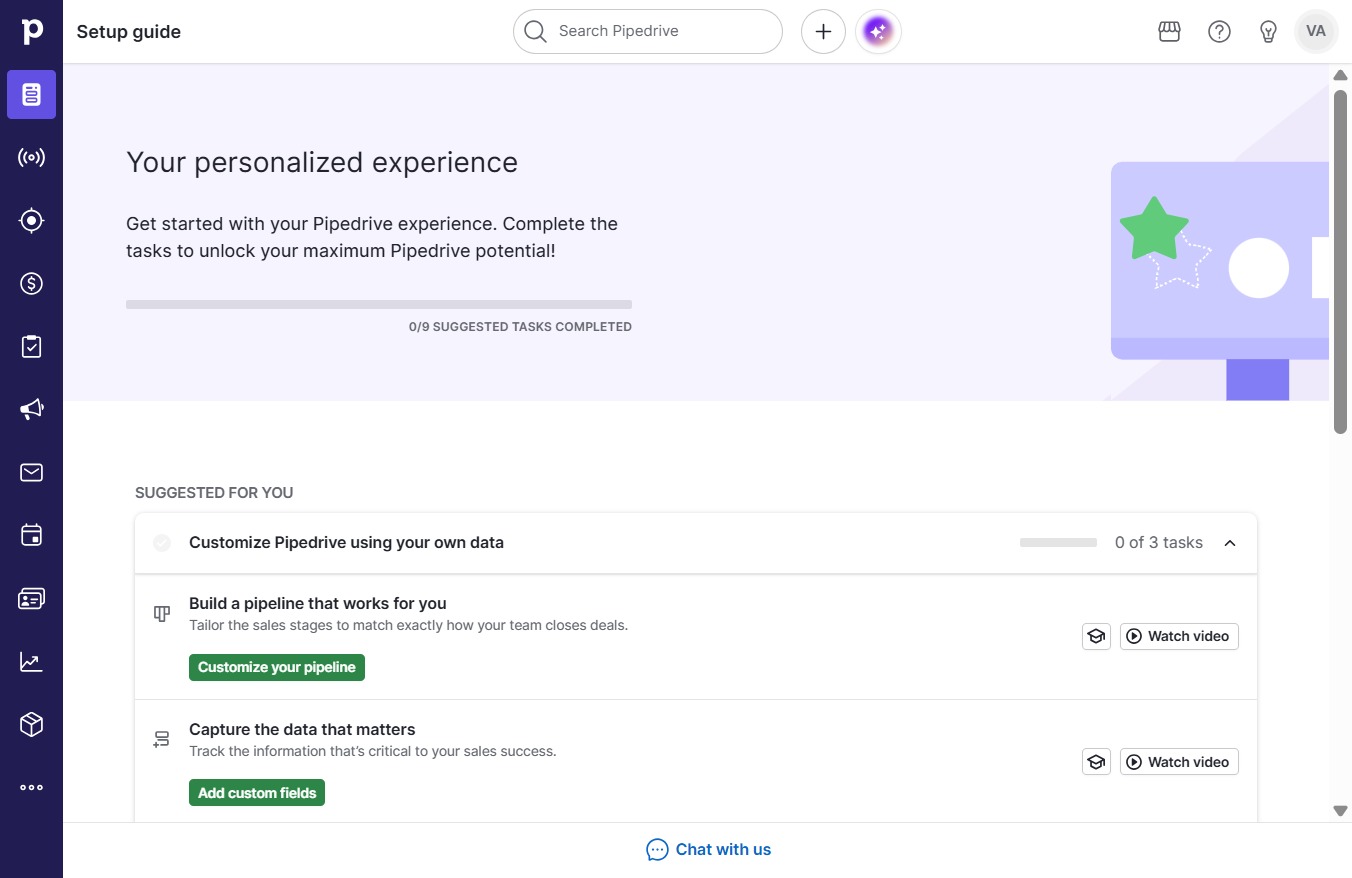The image size is (1352, 878).
Task: Open the AI assistant sparkle button
Action: click(x=878, y=32)
